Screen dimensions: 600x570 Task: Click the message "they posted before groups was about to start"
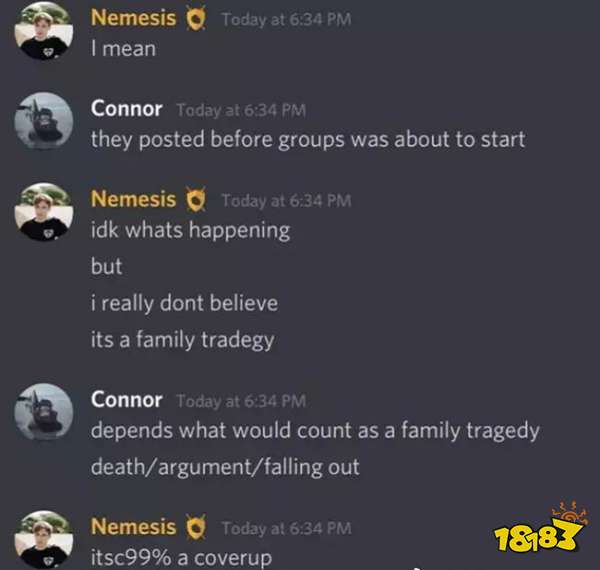tap(308, 140)
